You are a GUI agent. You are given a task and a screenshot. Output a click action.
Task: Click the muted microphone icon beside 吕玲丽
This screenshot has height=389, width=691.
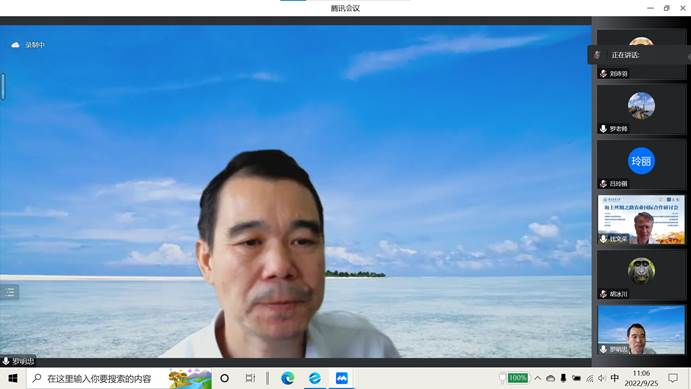point(603,183)
